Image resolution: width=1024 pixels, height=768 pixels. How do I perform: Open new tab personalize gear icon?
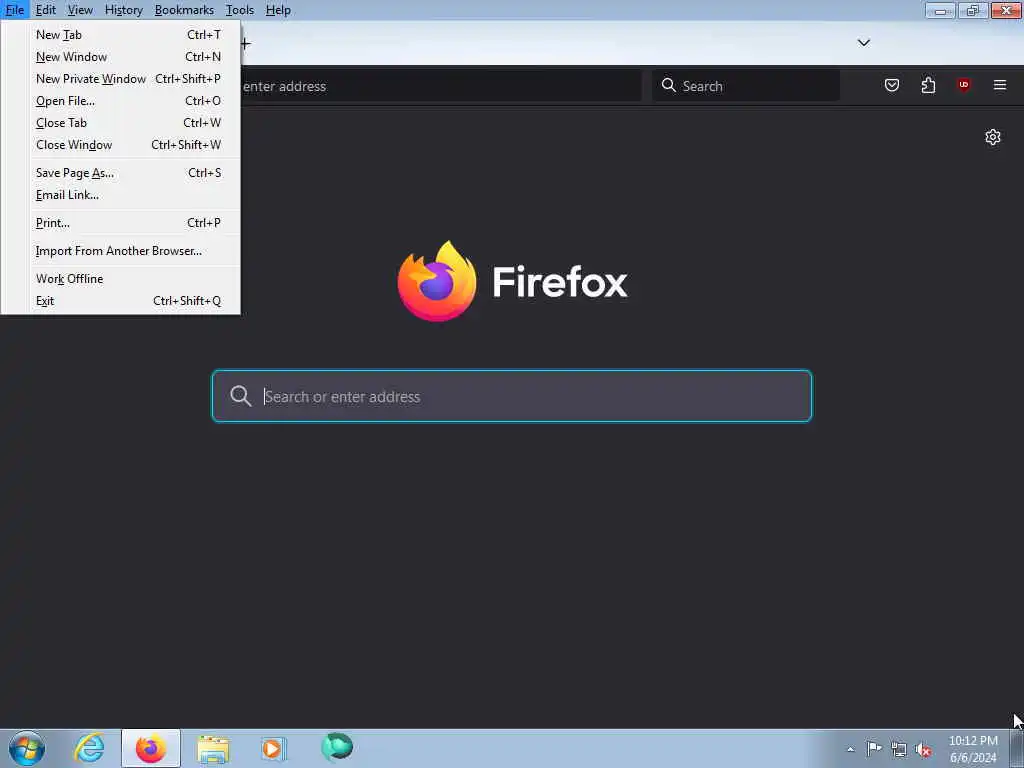point(993,137)
